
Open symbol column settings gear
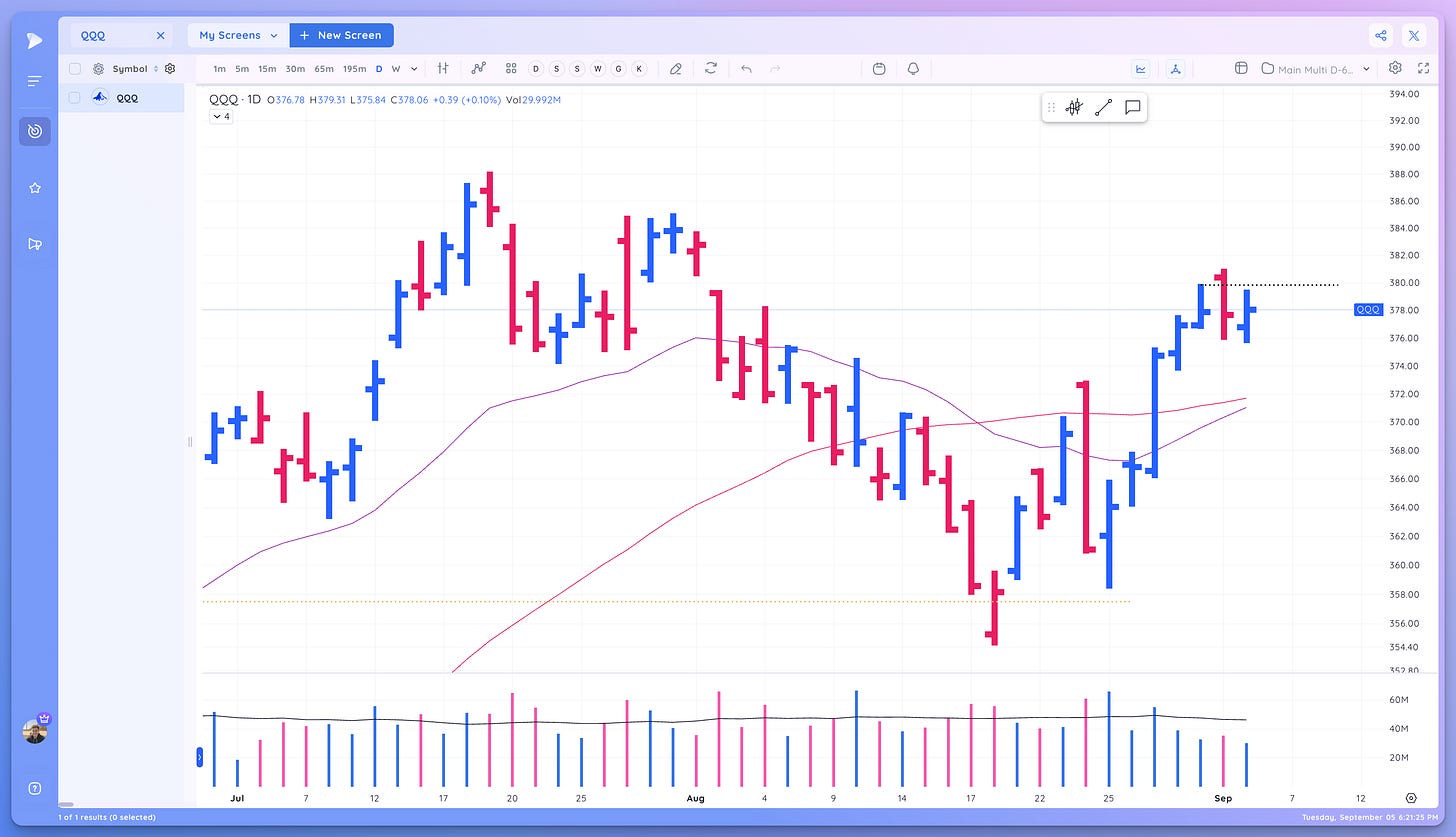tap(170, 69)
